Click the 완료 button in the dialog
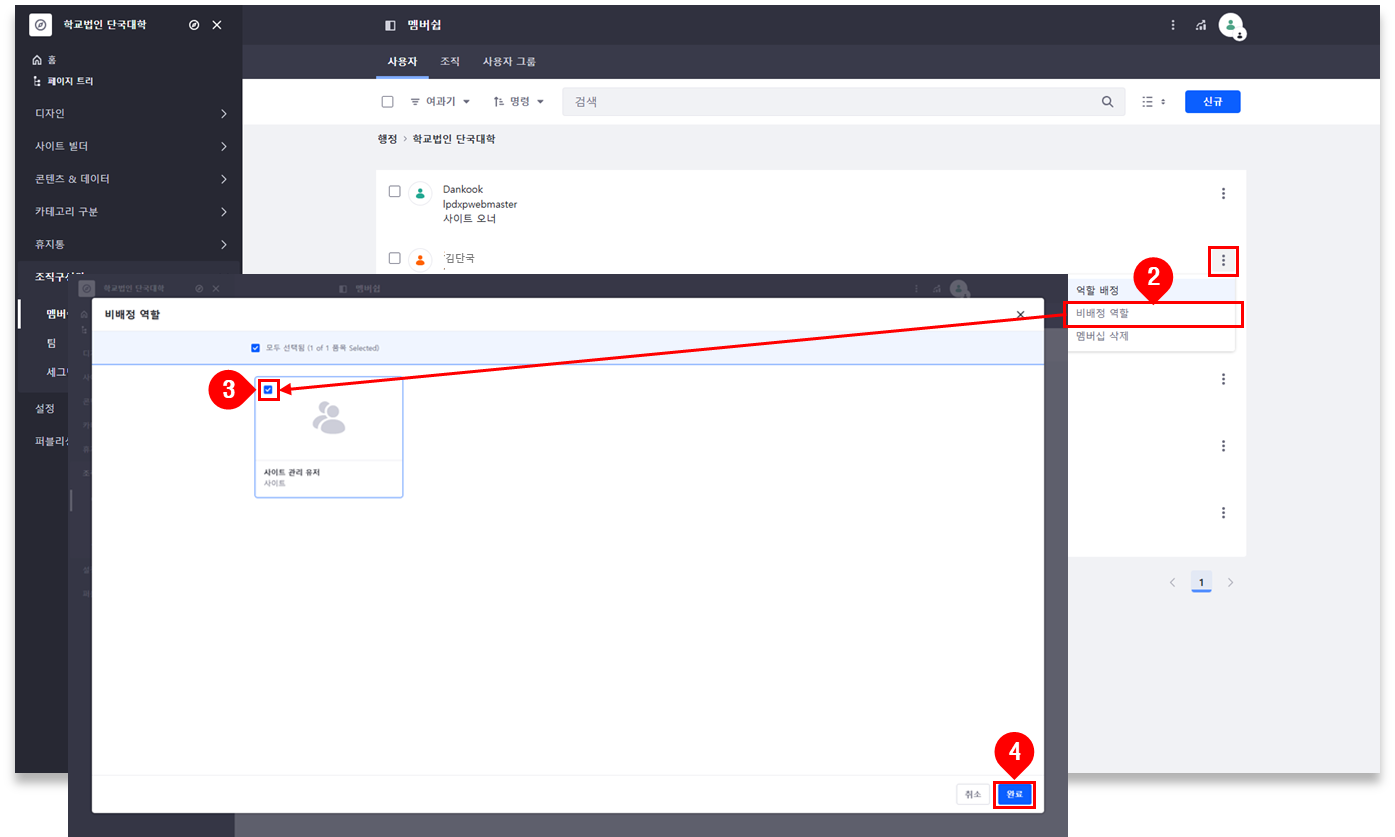This screenshot has height=837, width=1395. point(1015,794)
